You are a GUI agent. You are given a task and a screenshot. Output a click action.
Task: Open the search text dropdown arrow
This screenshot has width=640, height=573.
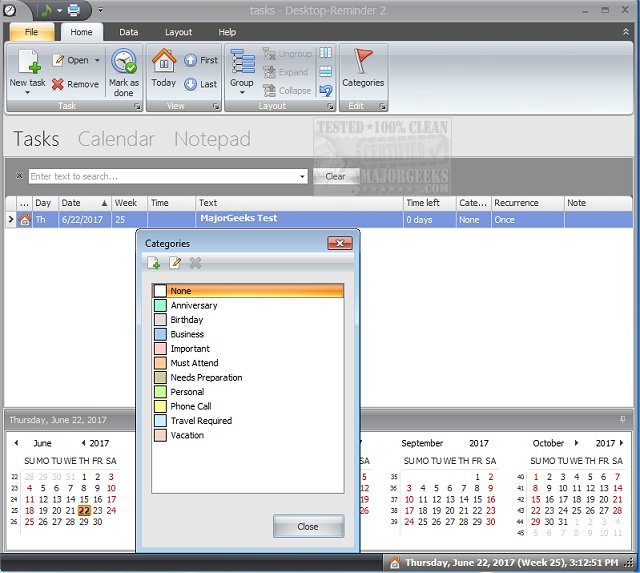pos(302,177)
